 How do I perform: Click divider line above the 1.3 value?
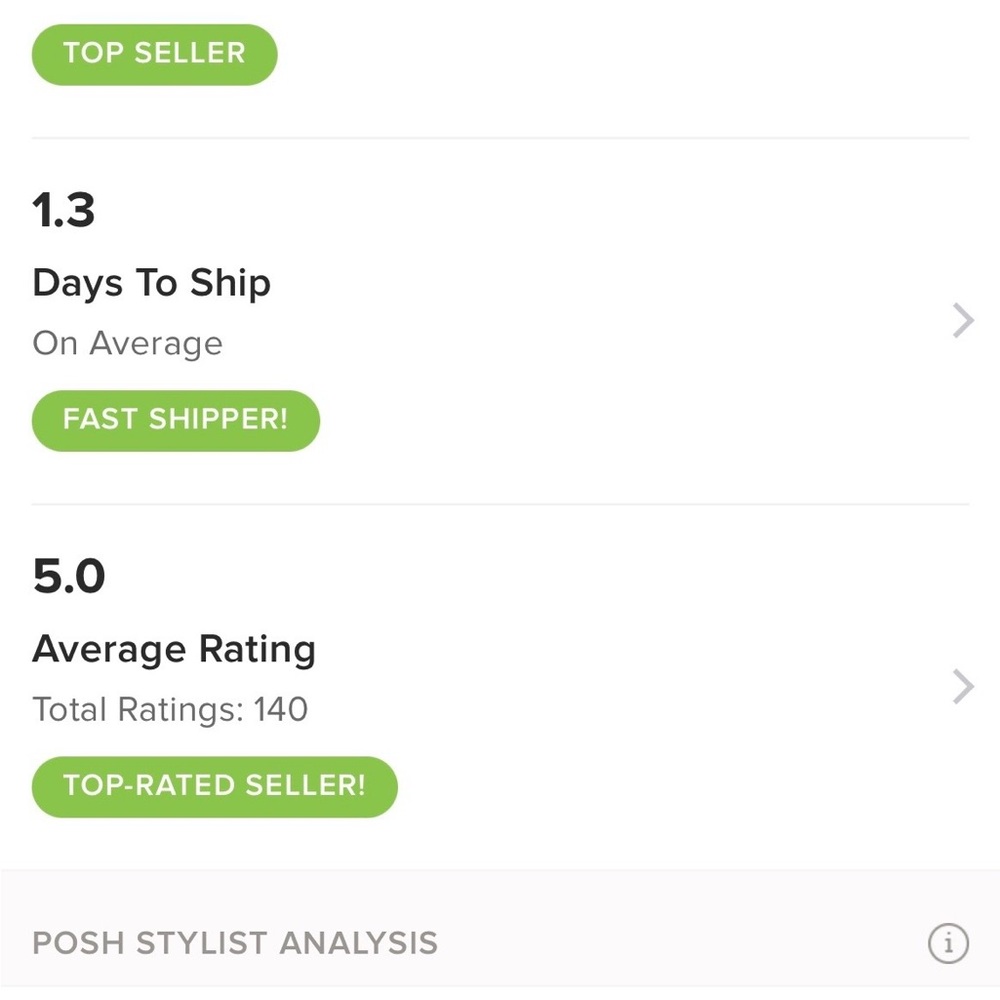500,138
